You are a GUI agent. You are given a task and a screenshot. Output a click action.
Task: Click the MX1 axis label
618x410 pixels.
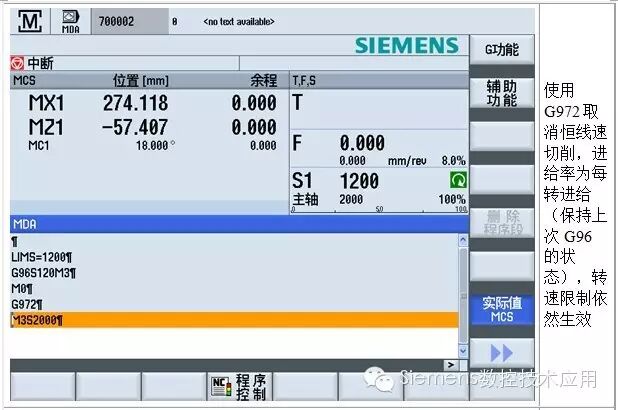[46, 103]
